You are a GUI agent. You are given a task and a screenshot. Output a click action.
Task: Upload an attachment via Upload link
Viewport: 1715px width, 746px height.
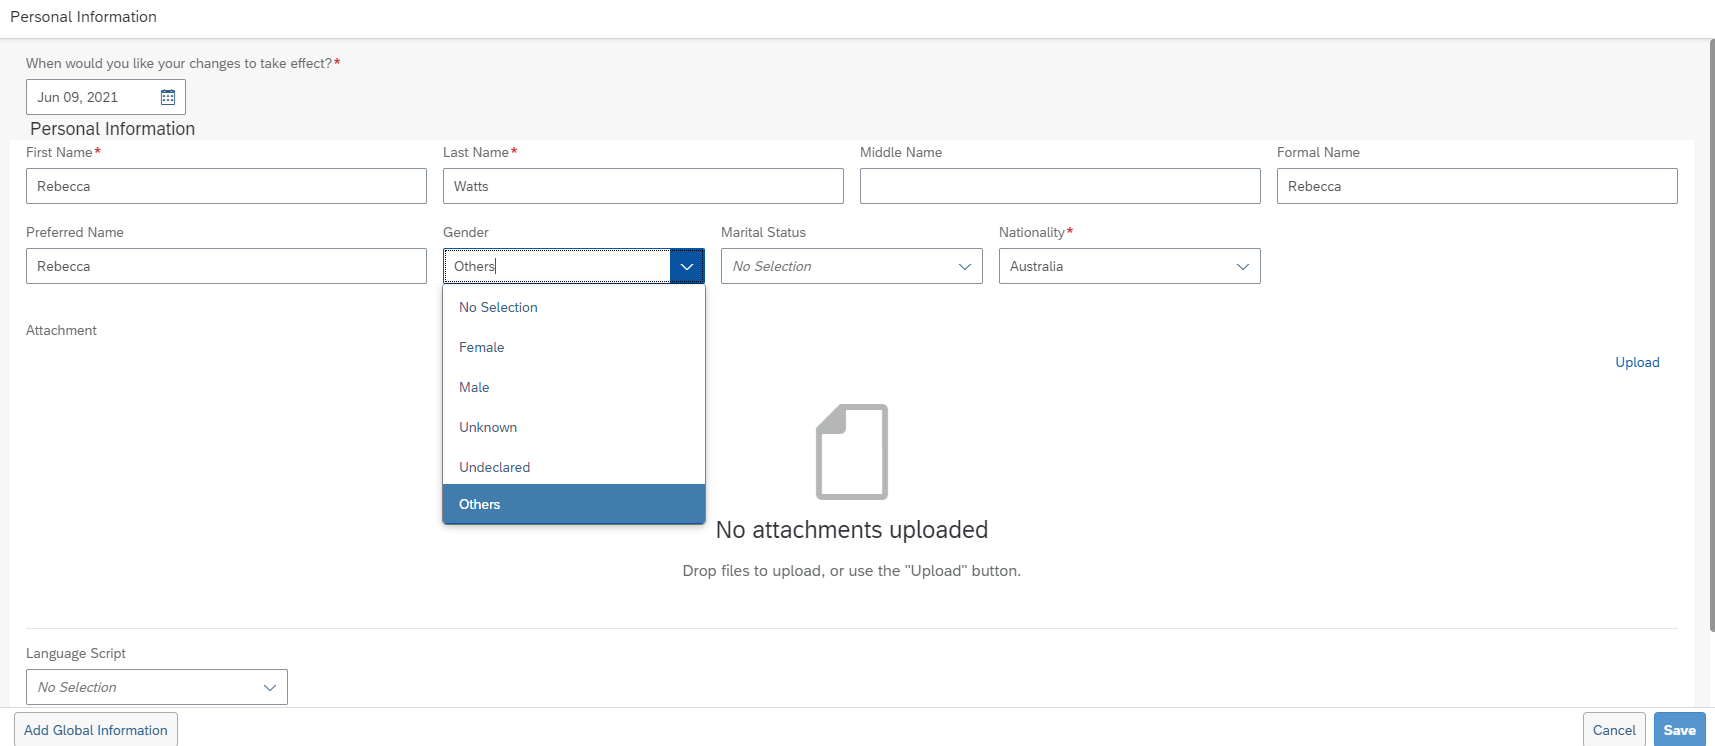coord(1637,362)
